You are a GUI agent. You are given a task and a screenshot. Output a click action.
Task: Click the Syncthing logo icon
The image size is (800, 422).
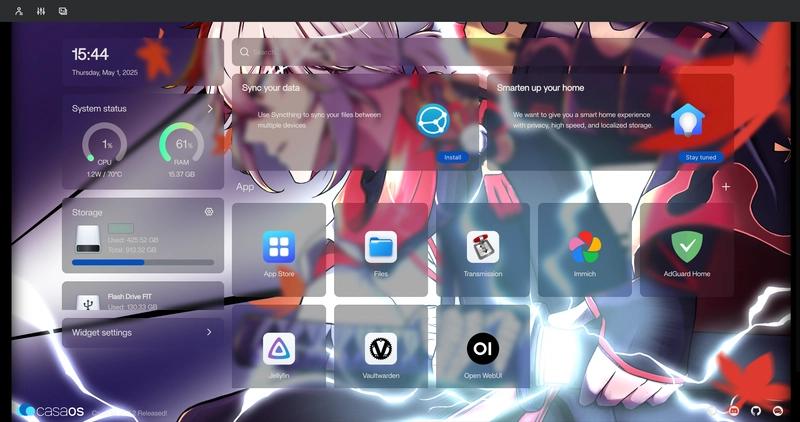[433, 120]
